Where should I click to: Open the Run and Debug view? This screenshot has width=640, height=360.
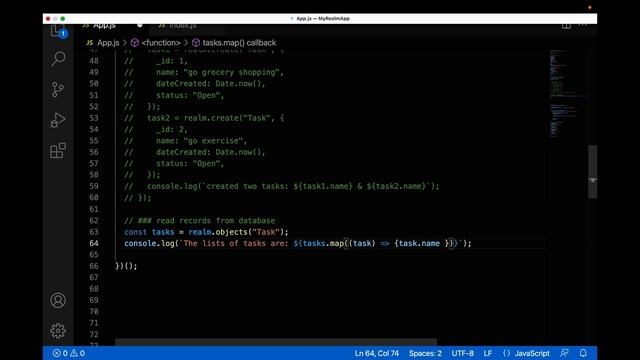click(x=58, y=120)
